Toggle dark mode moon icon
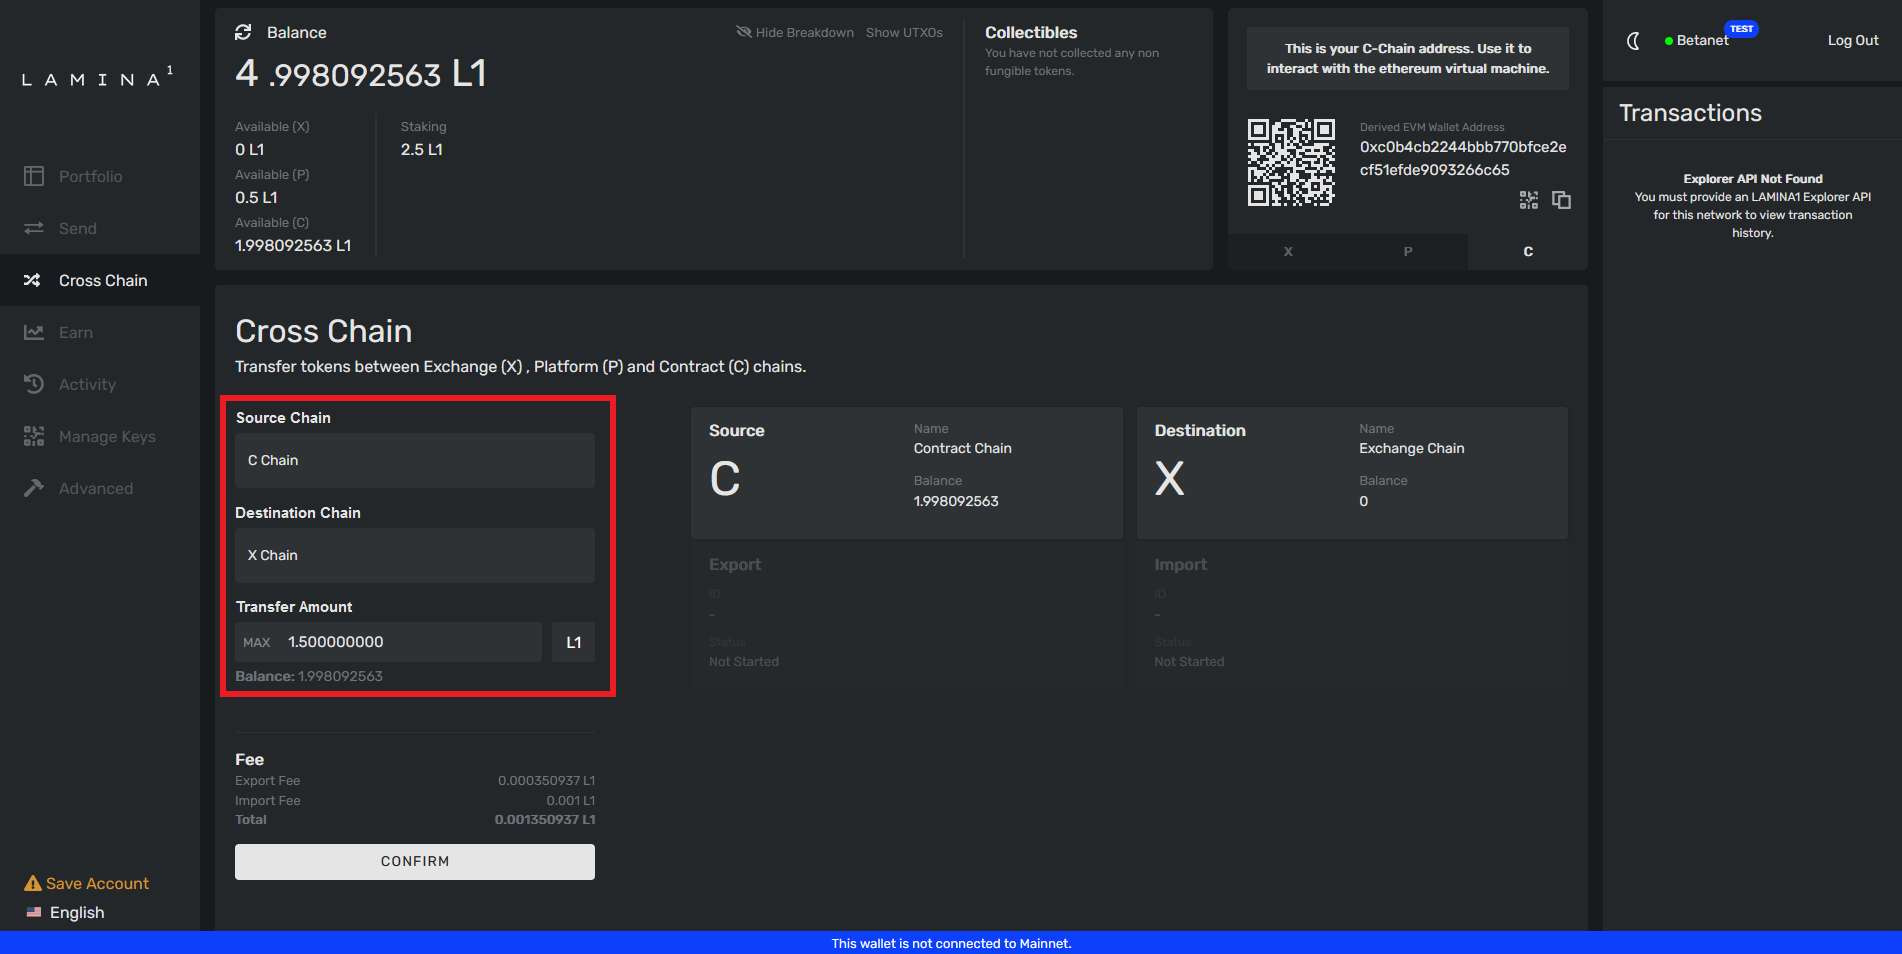Viewport: 1902px width, 954px height. 1633,41
